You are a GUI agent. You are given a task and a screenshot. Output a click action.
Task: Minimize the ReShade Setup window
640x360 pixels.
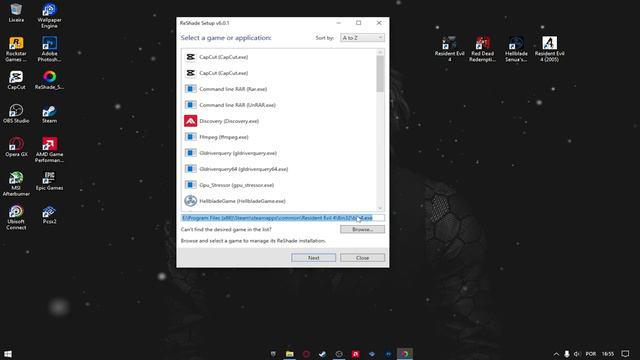[x=338, y=23]
